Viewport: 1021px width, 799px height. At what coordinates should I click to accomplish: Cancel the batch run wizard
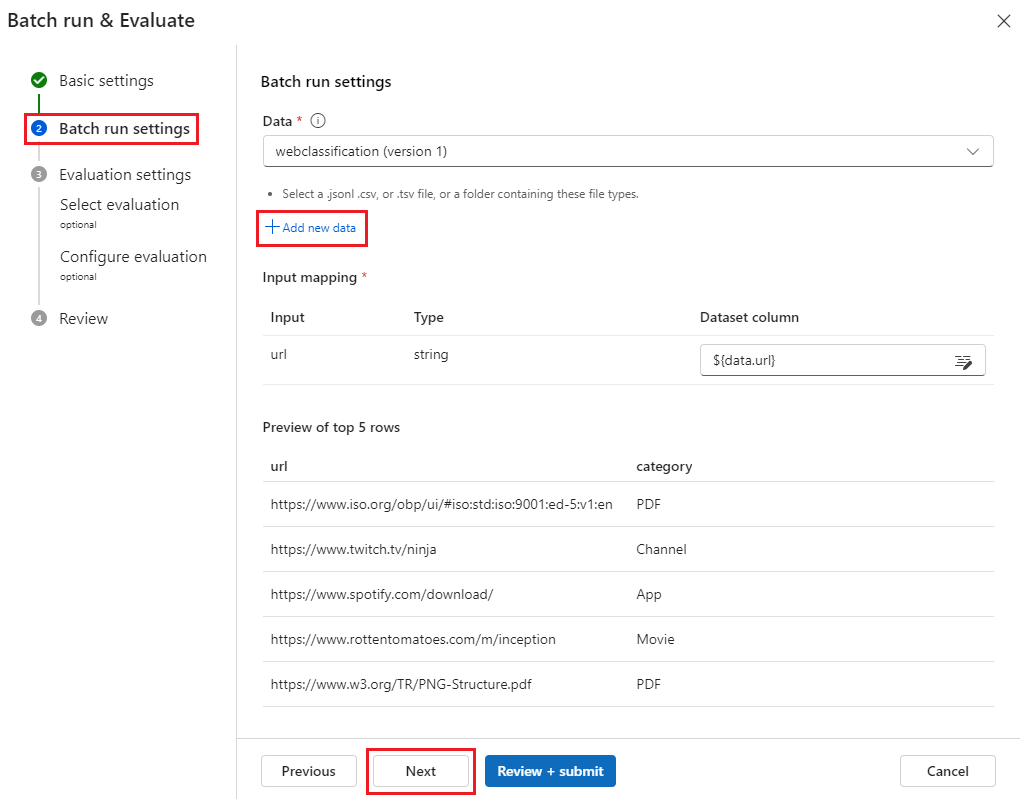click(x=947, y=771)
